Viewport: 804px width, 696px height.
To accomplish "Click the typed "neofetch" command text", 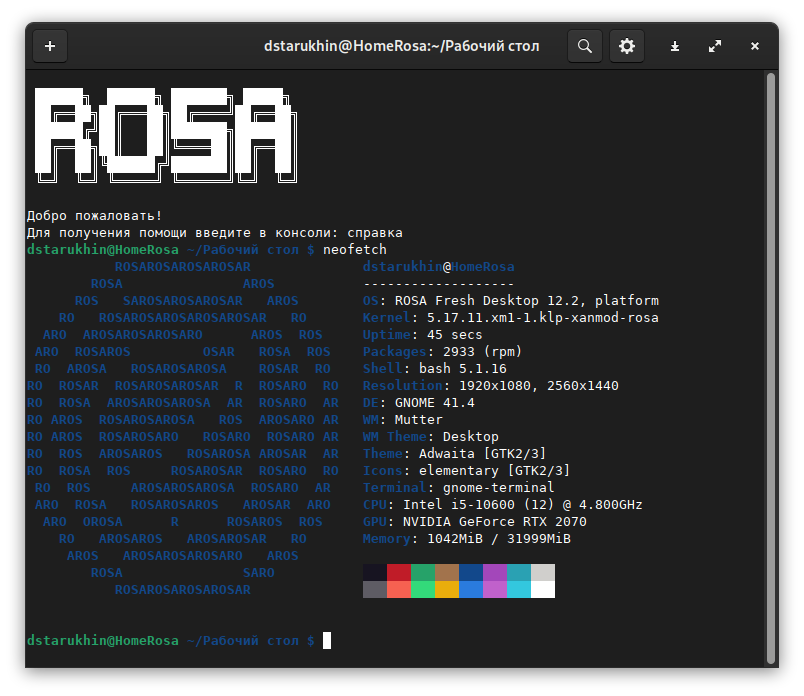I will (354, 249).
